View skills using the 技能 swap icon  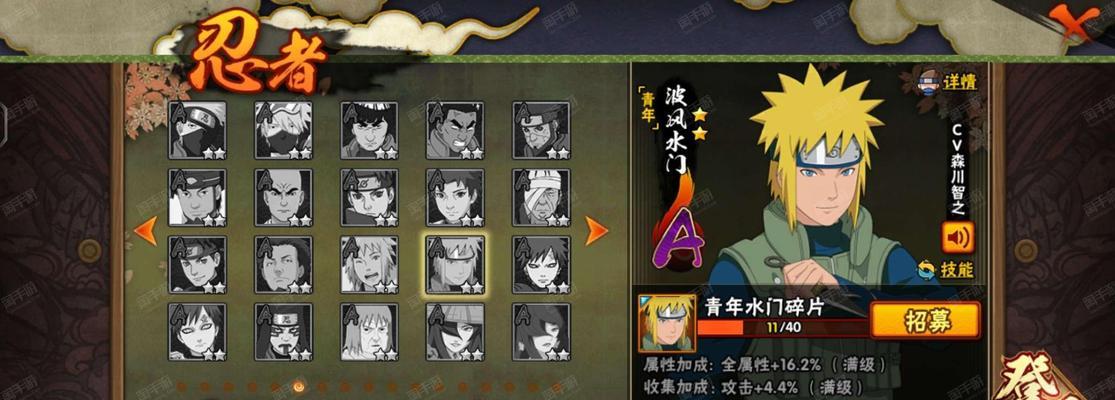[945, 269]
